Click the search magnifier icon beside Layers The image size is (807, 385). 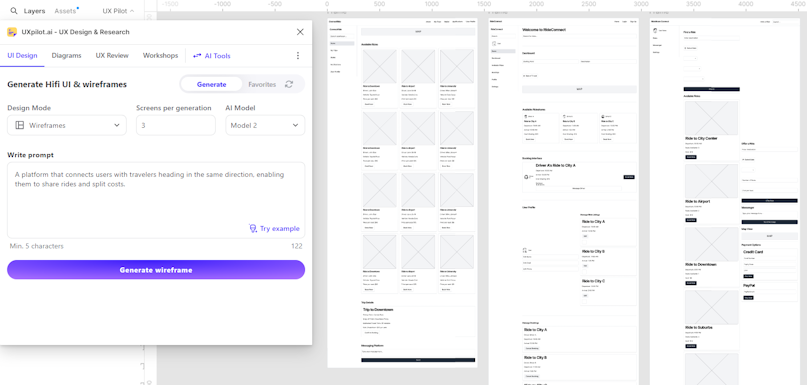click(14, 11)
